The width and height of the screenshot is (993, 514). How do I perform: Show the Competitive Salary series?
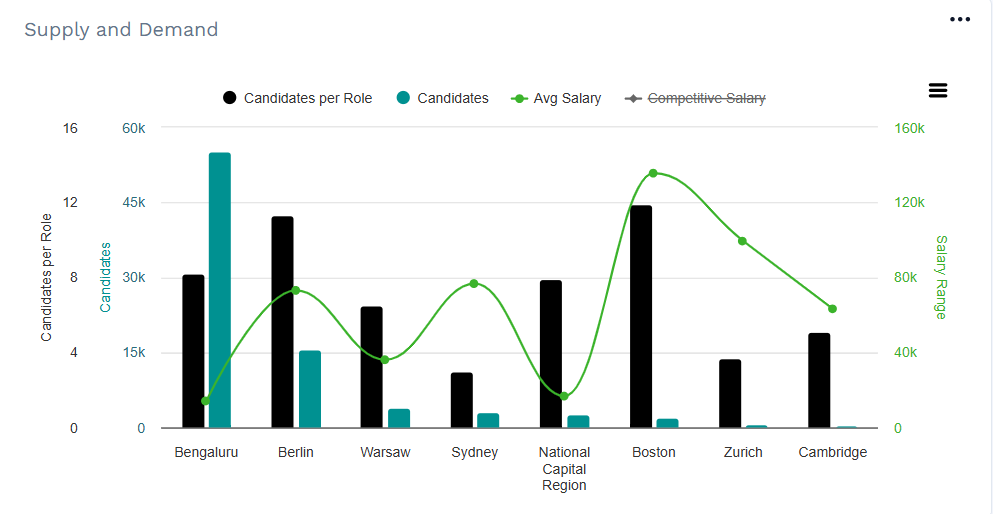706,98
